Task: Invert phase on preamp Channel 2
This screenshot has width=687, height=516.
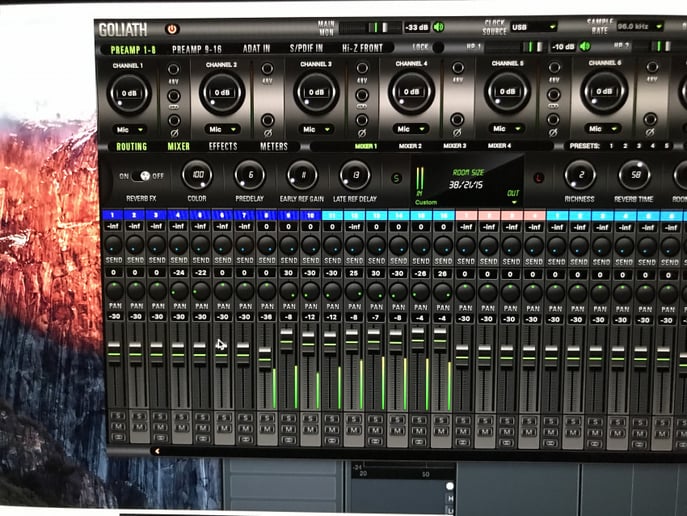Action: pyautogui.click(x=268, y=120)
